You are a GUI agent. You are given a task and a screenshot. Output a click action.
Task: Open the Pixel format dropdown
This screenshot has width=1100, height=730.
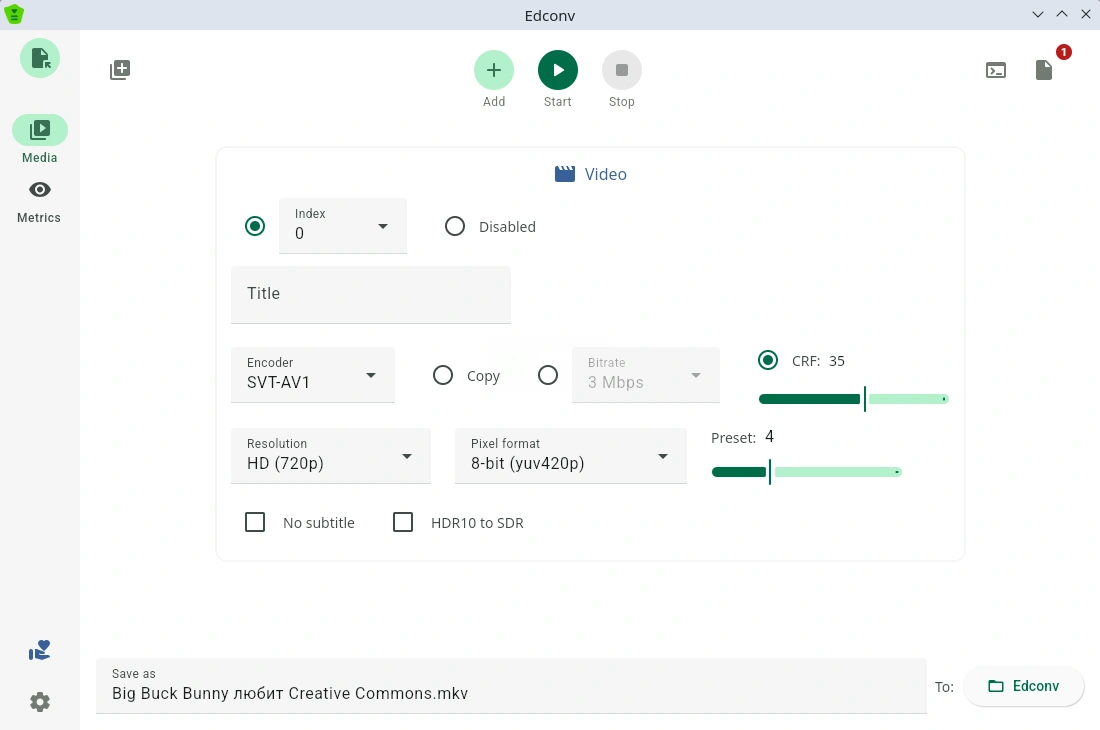tap(570, 456)
